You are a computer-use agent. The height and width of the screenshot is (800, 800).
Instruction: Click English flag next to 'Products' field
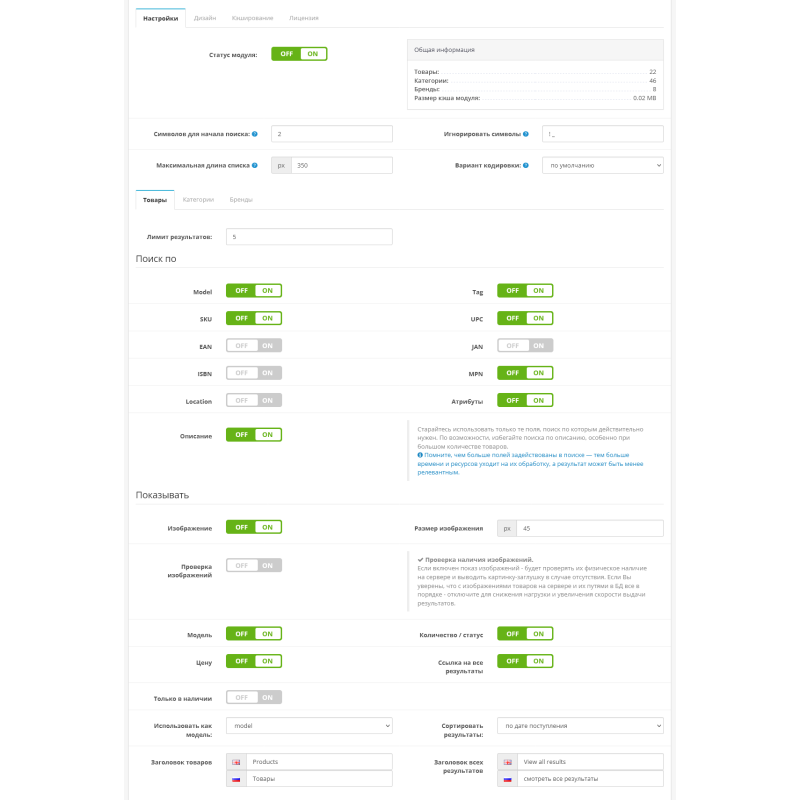point(236,762)
